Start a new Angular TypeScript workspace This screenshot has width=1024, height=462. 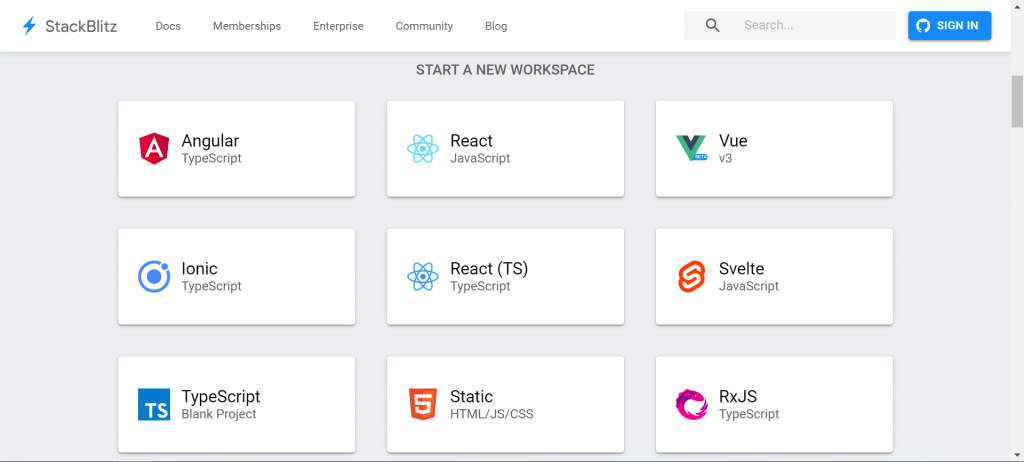236,148
